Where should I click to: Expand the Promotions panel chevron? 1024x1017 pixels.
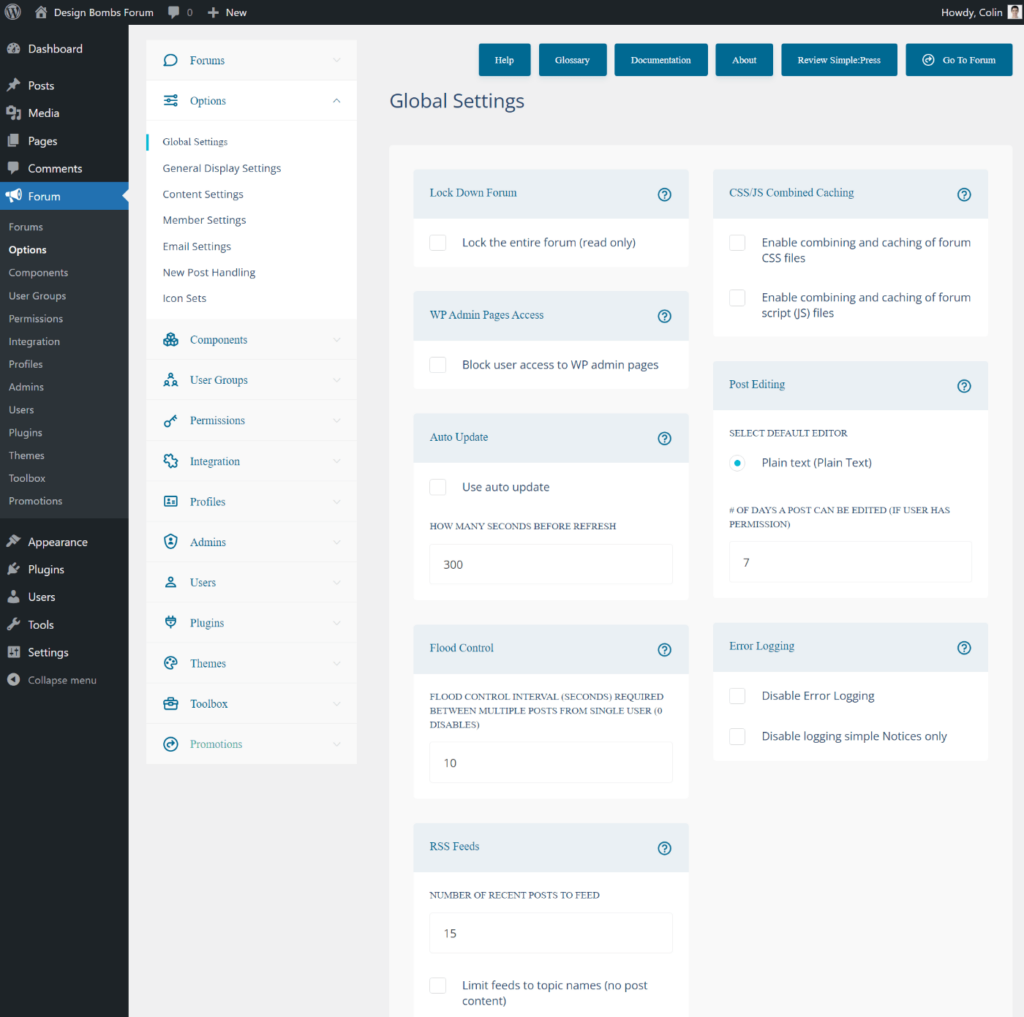pyautogui.click(x=336, y=744)
